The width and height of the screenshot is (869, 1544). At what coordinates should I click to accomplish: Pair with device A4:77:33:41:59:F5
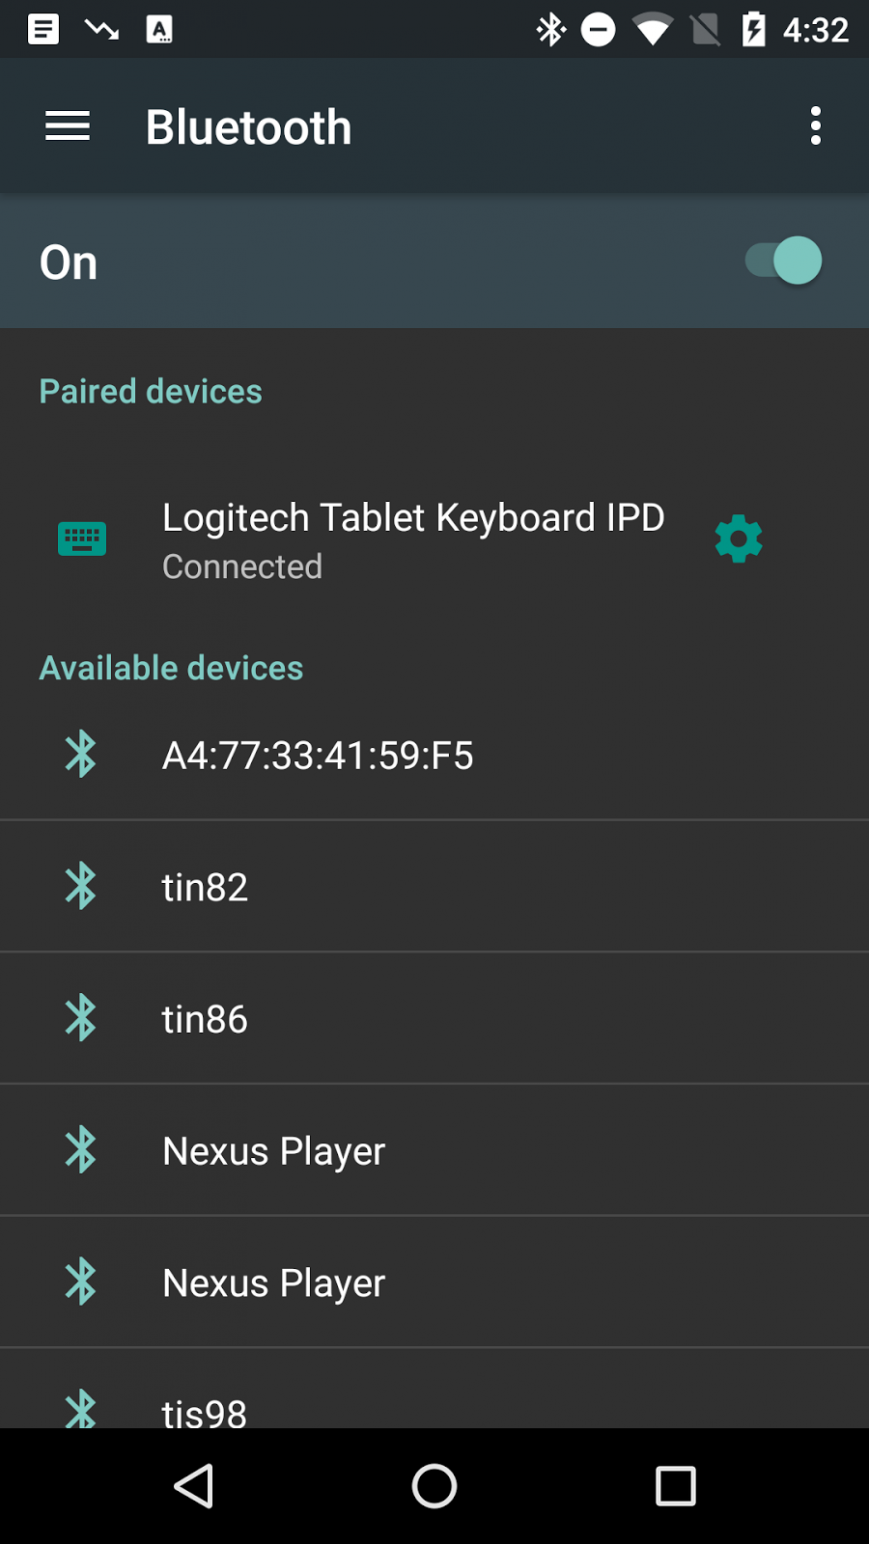tap(434, 755)
